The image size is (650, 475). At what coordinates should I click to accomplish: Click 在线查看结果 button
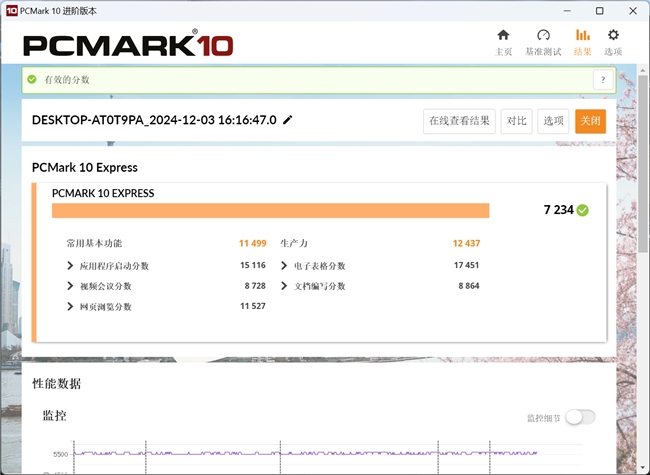pyautogui.click(x=459, y=121)
